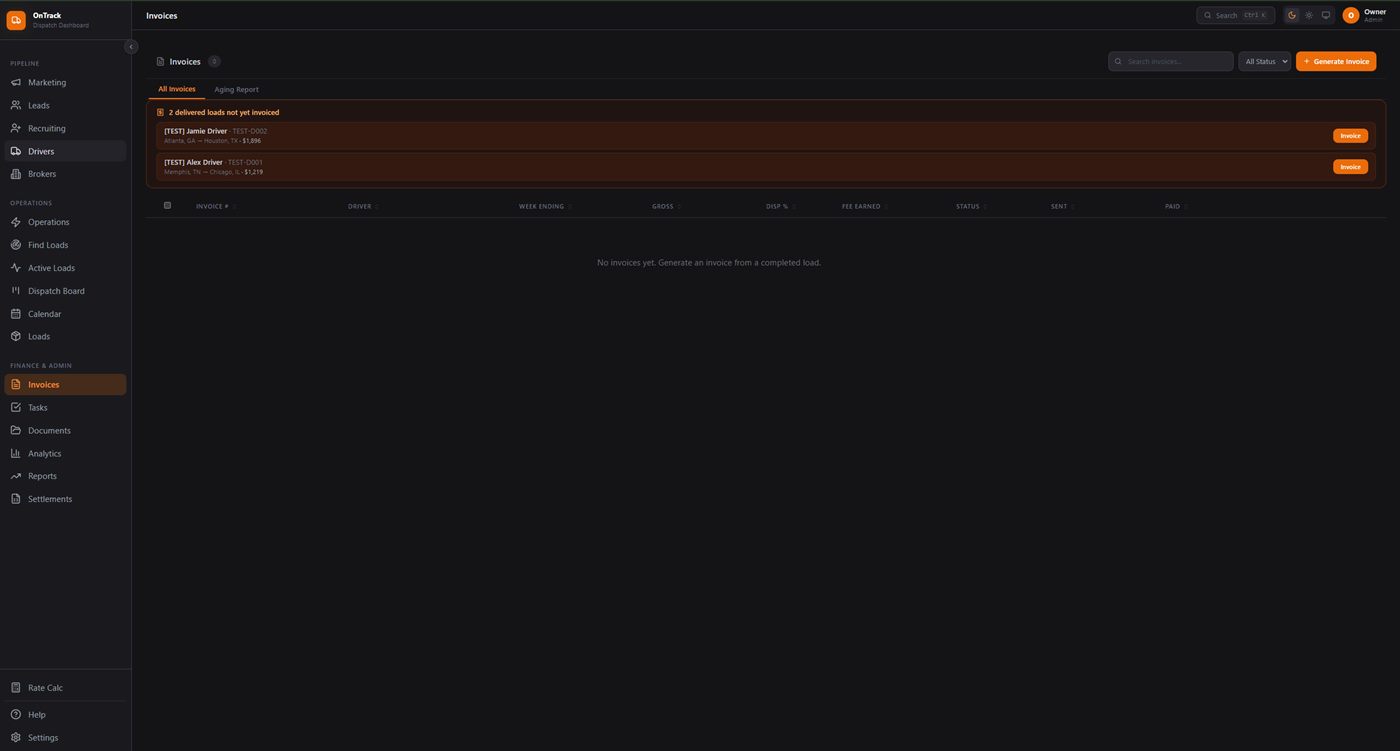Tick the select-all checkbox in table header
1400x751 pixels.
click(x=167, y=206)
